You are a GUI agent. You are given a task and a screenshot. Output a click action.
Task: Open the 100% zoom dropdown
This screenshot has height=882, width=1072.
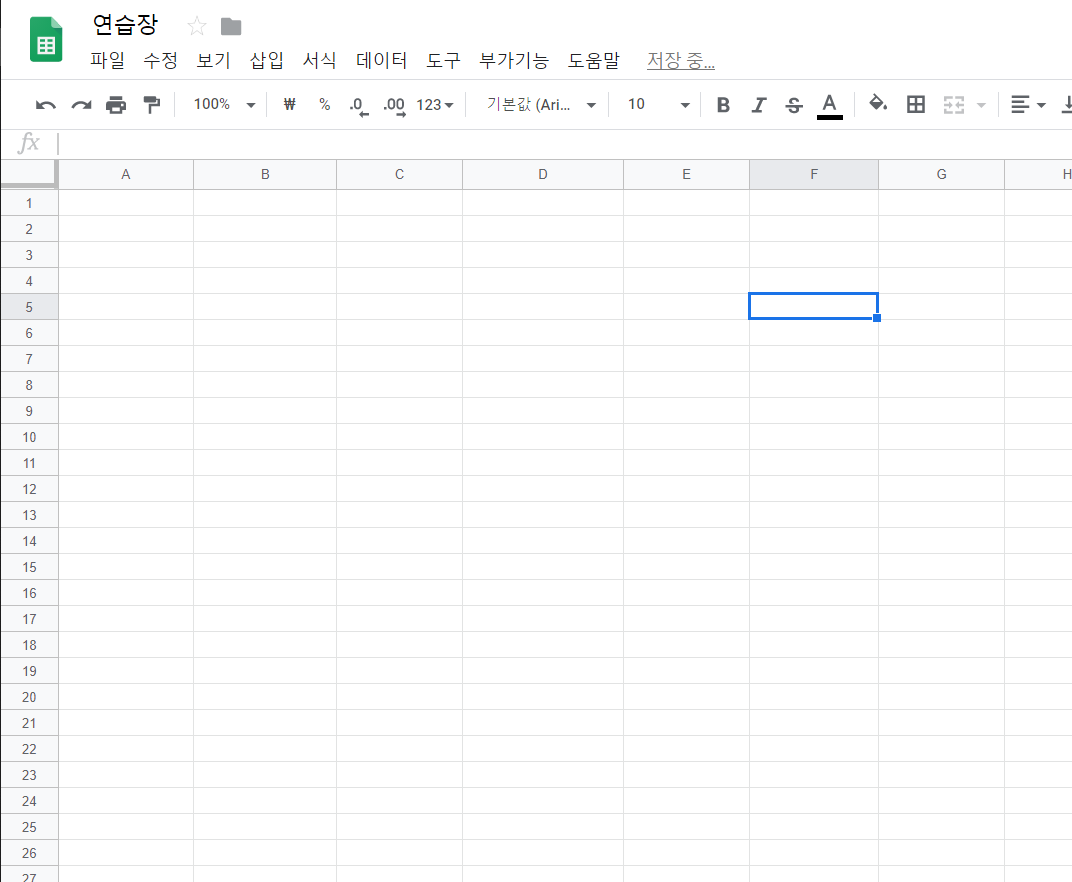pos(224,105)
